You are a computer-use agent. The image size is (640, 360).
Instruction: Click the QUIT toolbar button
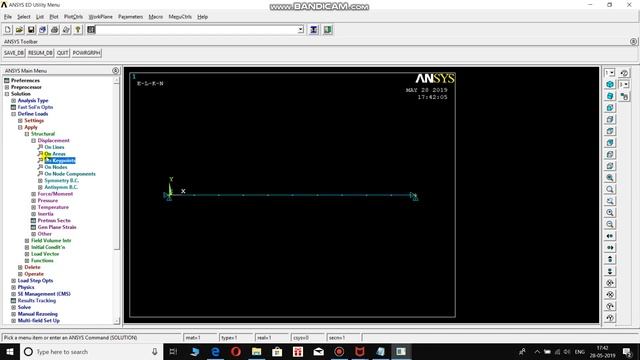tap(62, 53)
